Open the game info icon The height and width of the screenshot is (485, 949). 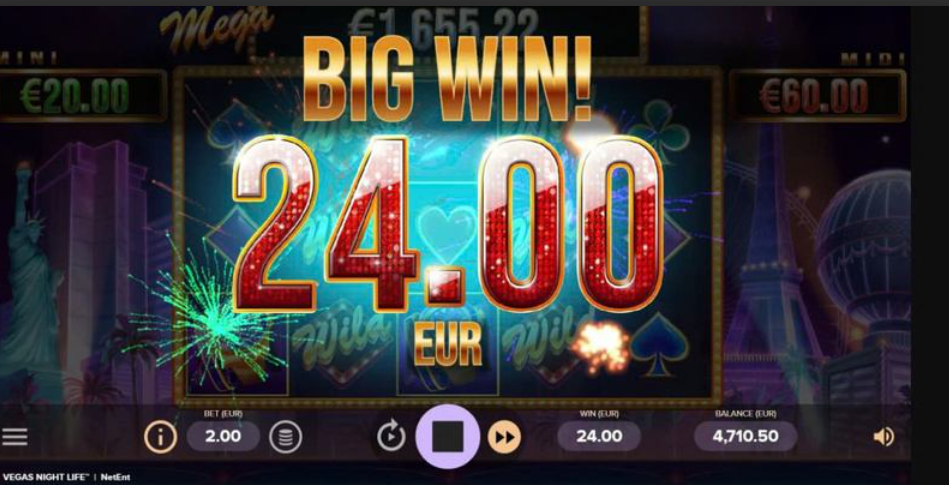[160, 437]
